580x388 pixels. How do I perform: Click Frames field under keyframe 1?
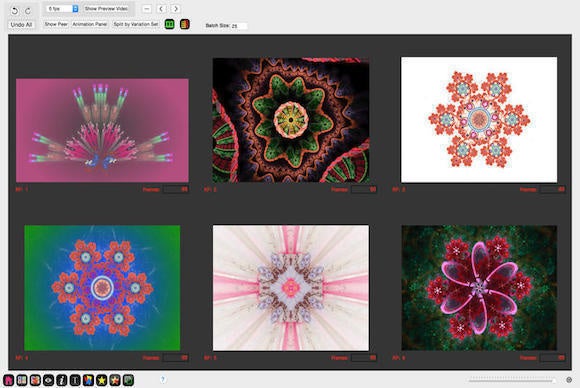(176, 189)
